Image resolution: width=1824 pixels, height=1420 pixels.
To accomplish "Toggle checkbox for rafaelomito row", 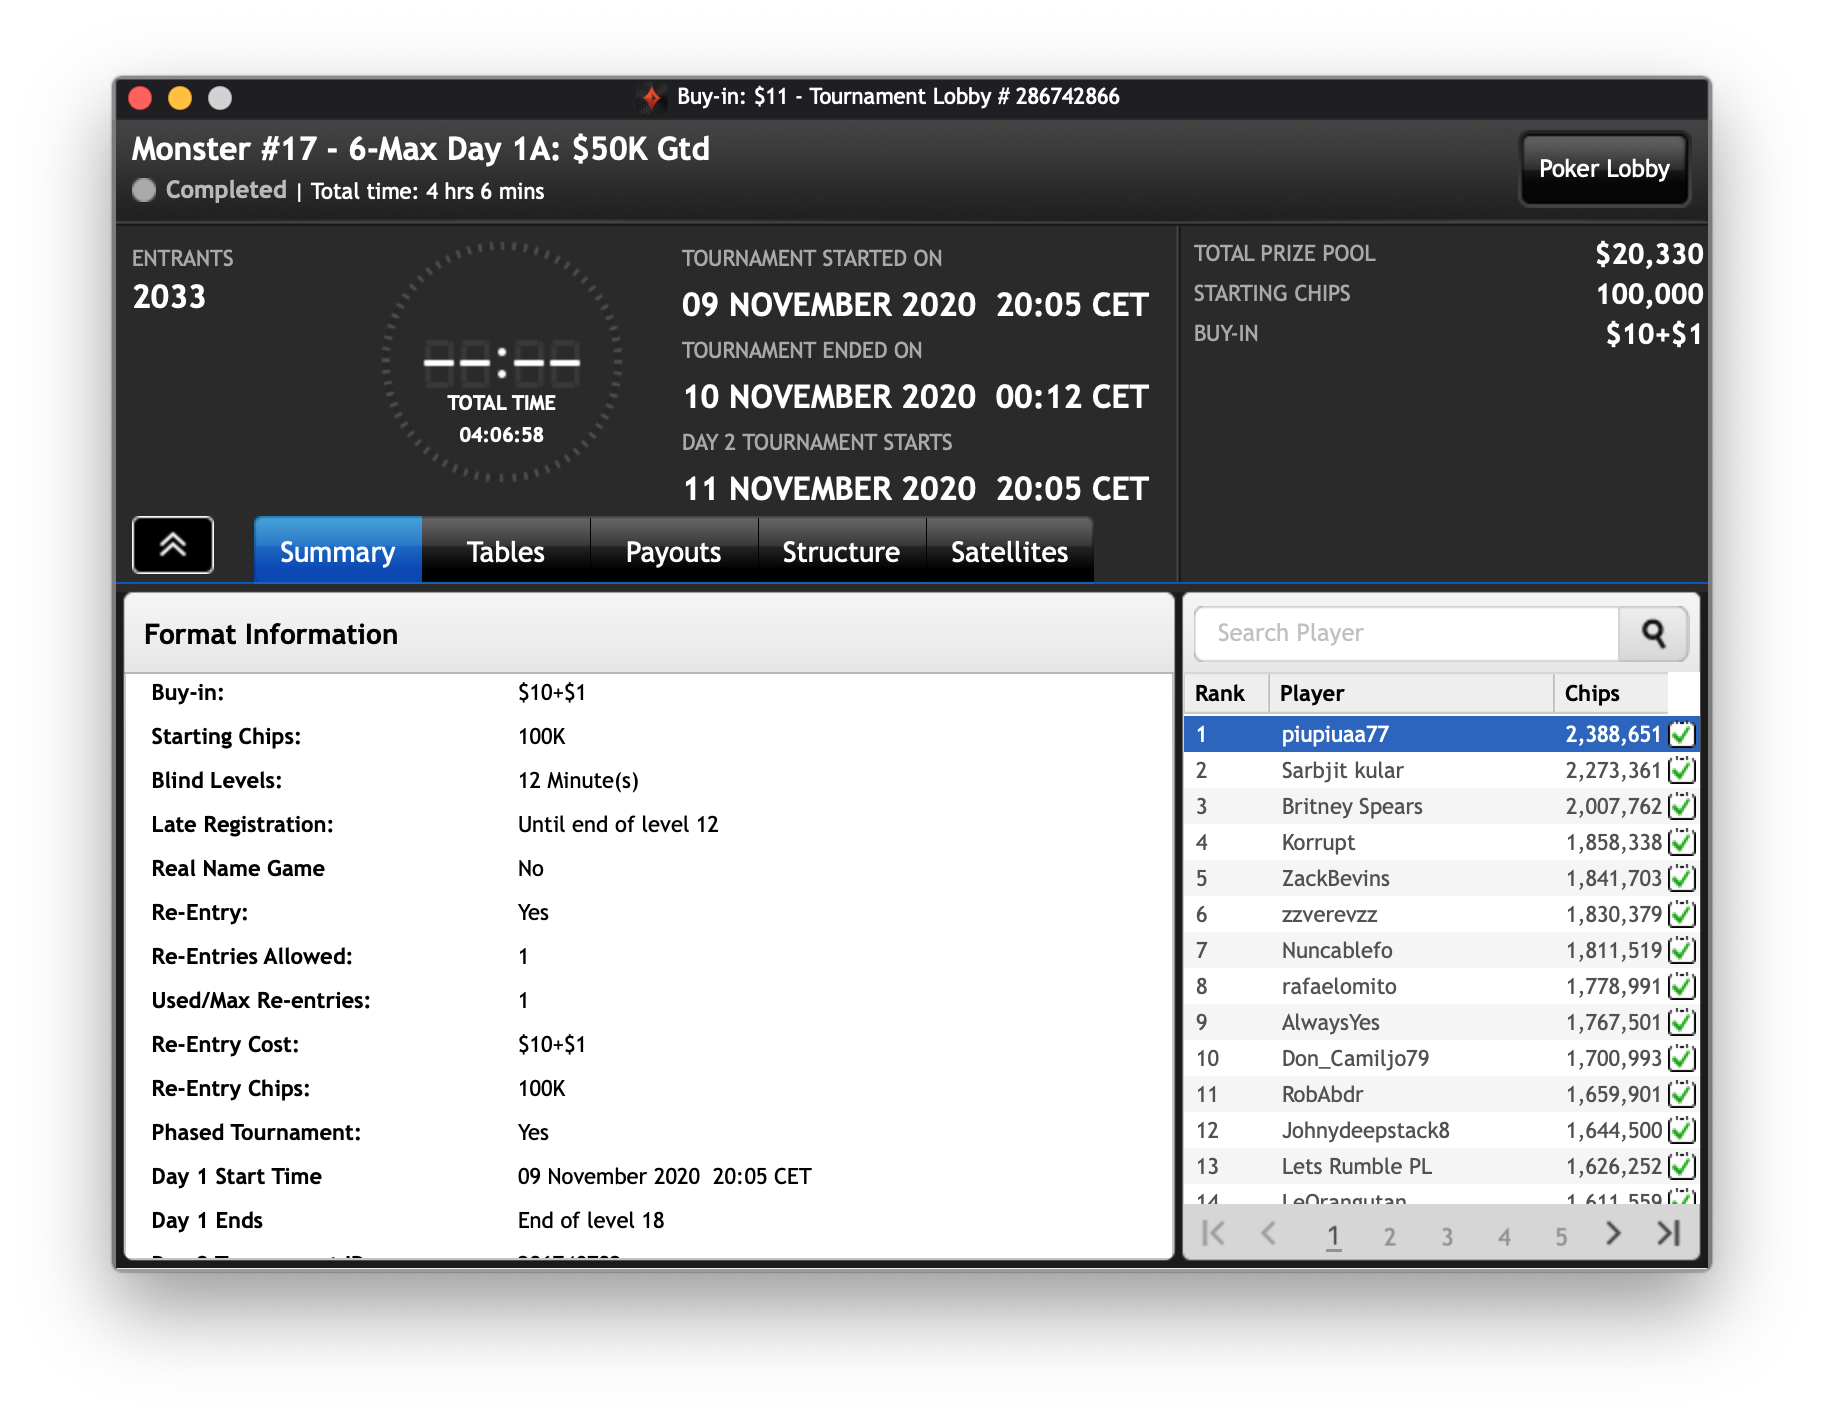I will click(1682, 987).
